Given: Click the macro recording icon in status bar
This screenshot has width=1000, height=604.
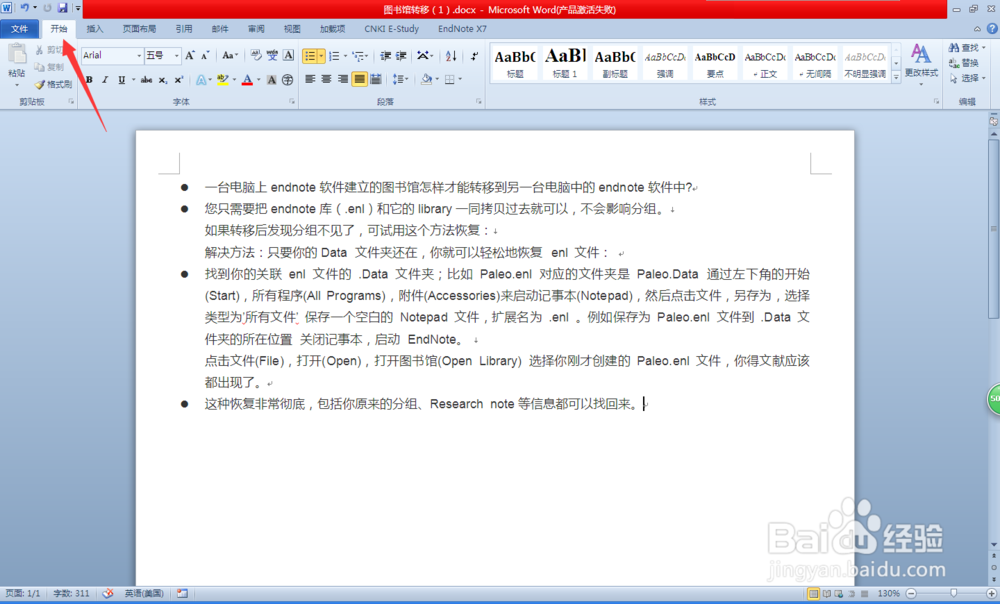Looking at the screenshot, I should (182, 593).
